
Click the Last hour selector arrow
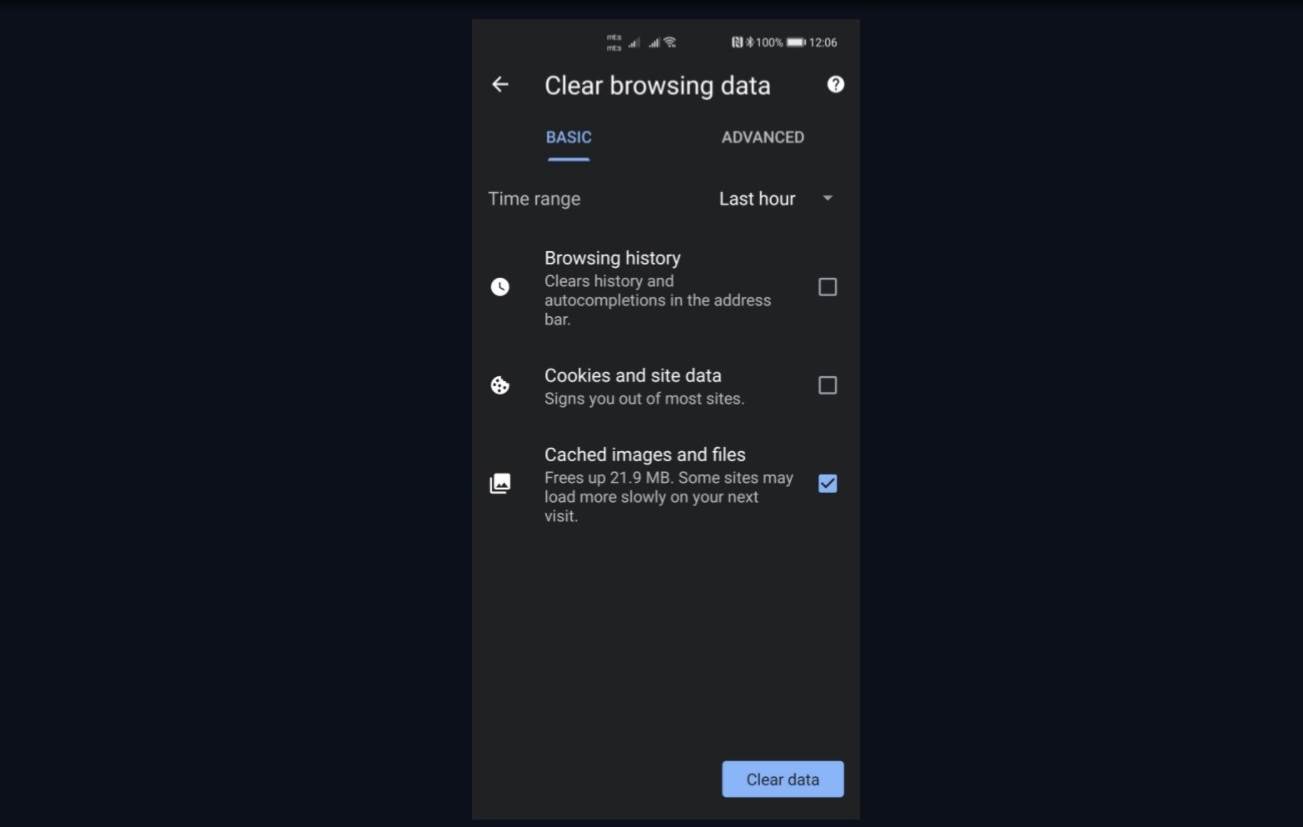pos(826,198)
